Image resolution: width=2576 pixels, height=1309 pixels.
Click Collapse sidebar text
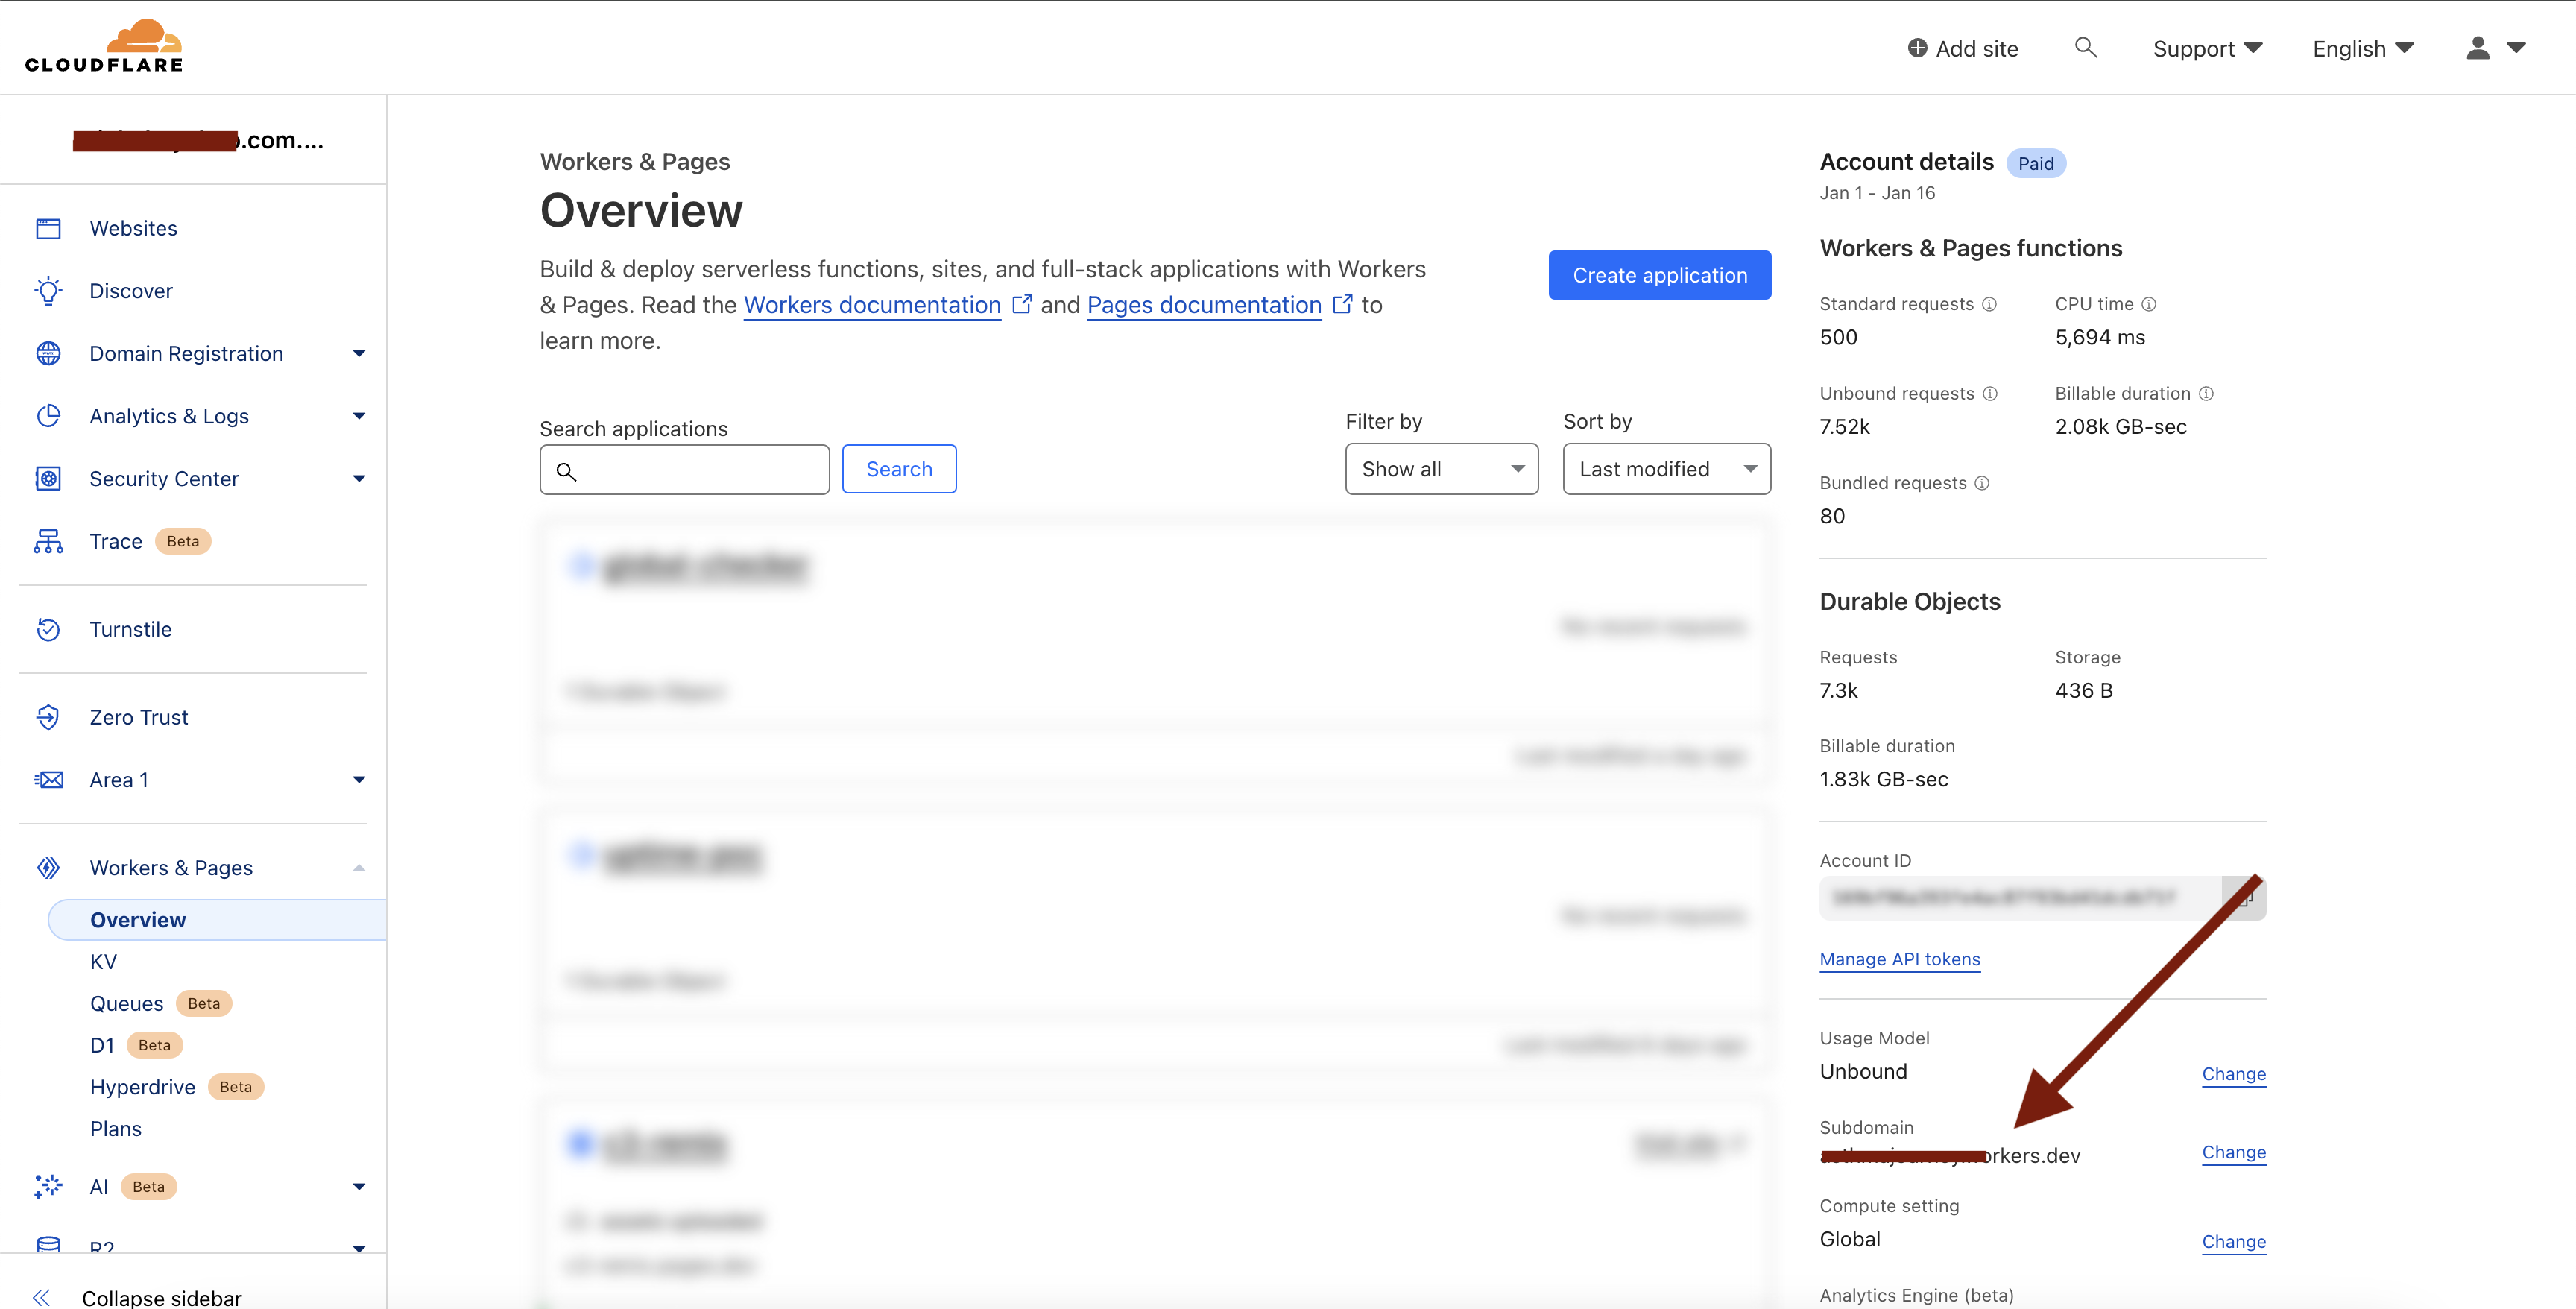click(x=162, y=1298)
